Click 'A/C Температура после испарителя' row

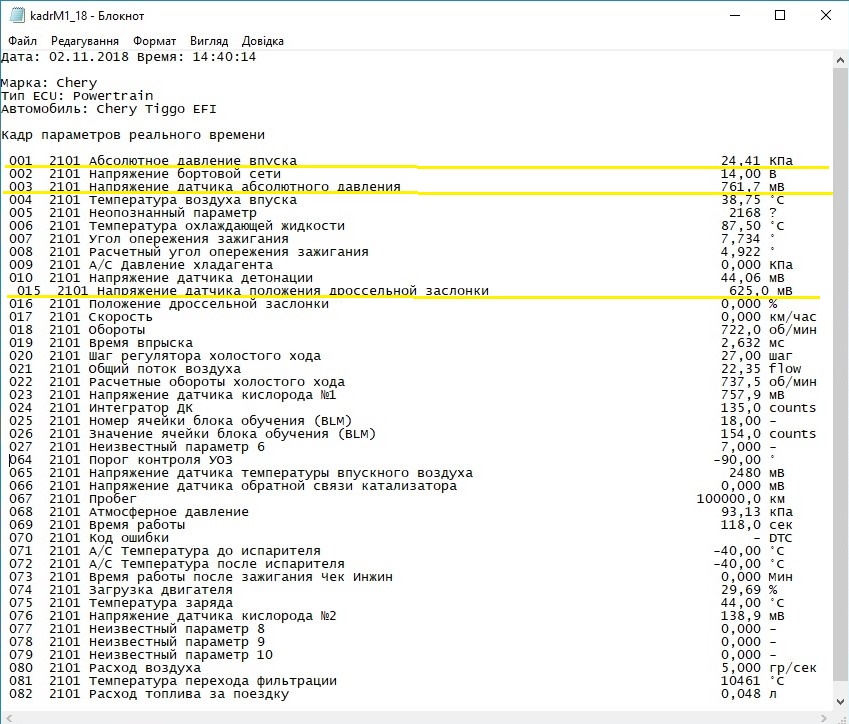397,564
